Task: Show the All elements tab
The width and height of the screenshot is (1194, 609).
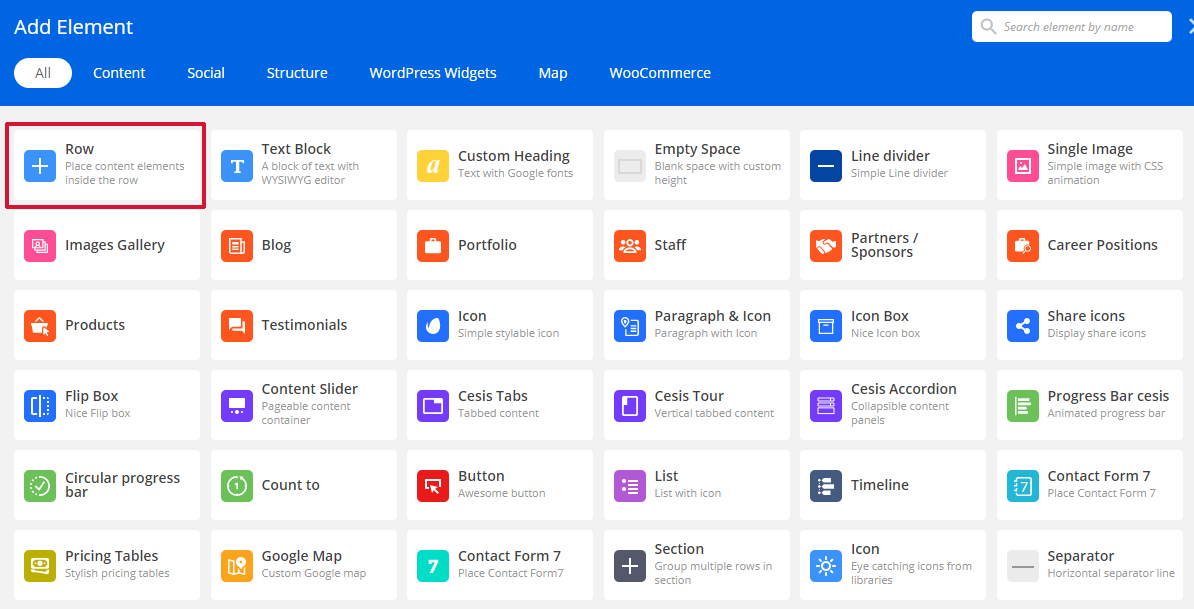Action: point(43,73)
